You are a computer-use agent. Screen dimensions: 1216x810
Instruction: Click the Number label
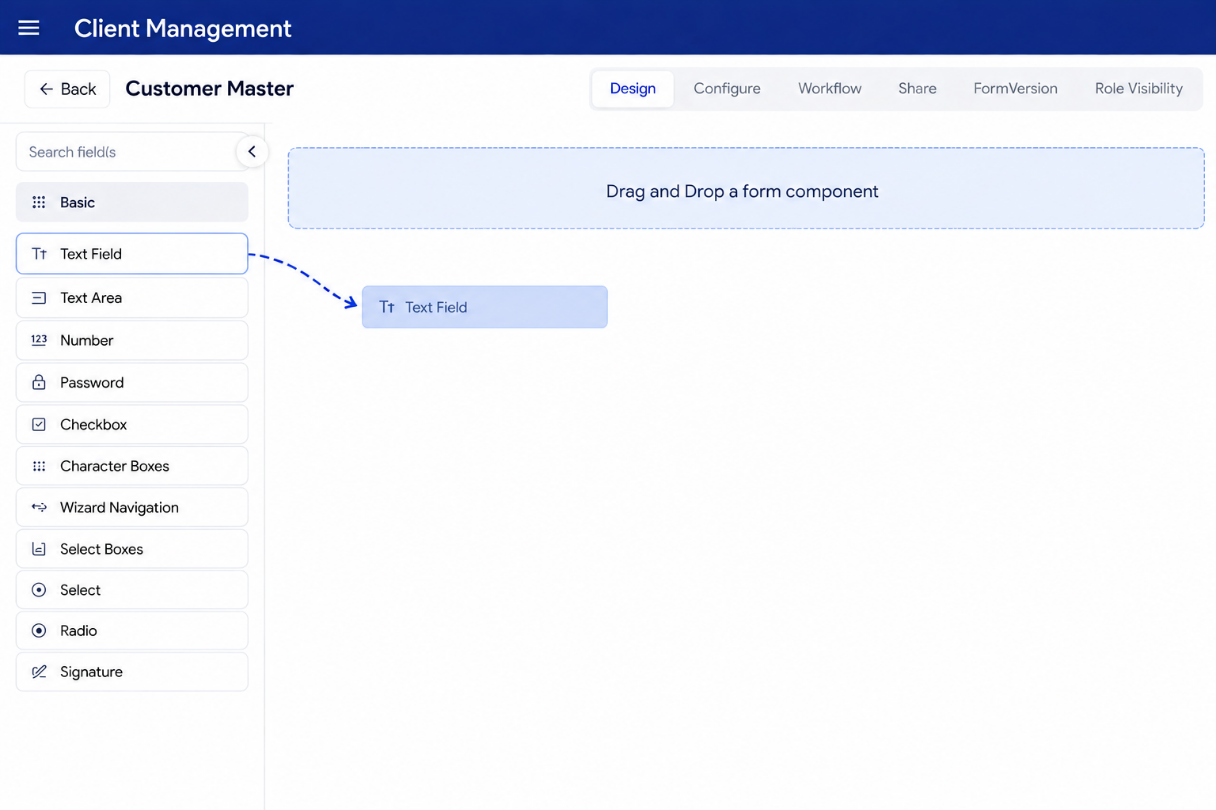87,340
